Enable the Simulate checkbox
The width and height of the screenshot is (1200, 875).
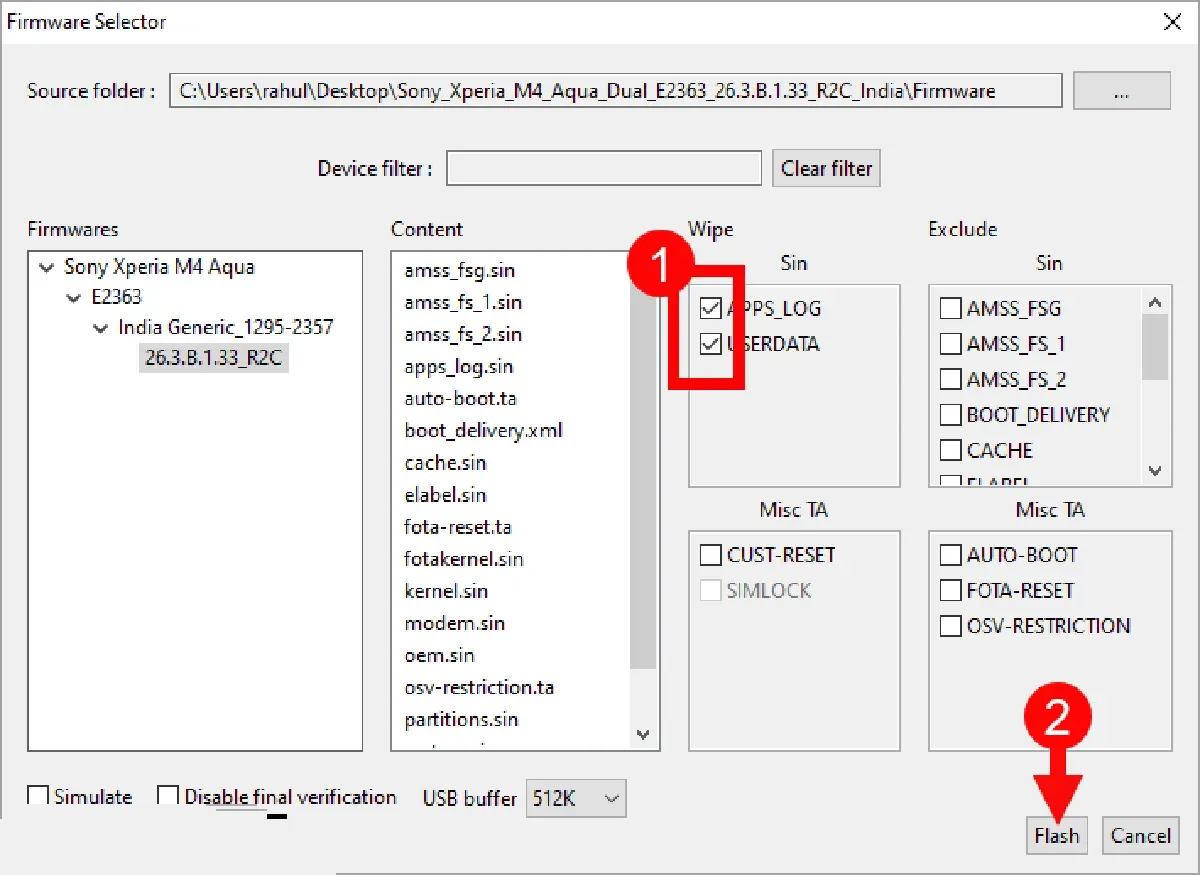pyautogui.click(x=38, y=797)
